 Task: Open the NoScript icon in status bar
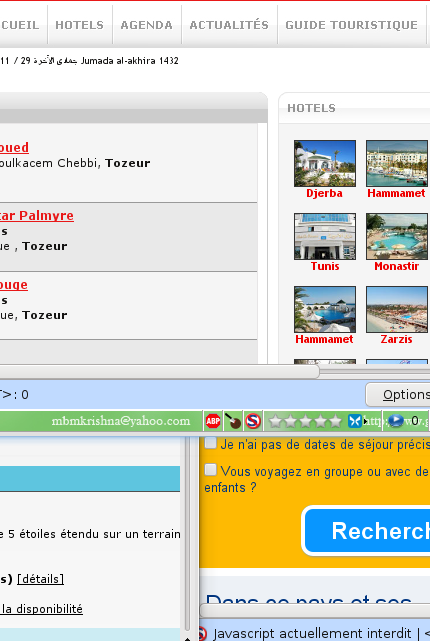click(x=253, y=421)
